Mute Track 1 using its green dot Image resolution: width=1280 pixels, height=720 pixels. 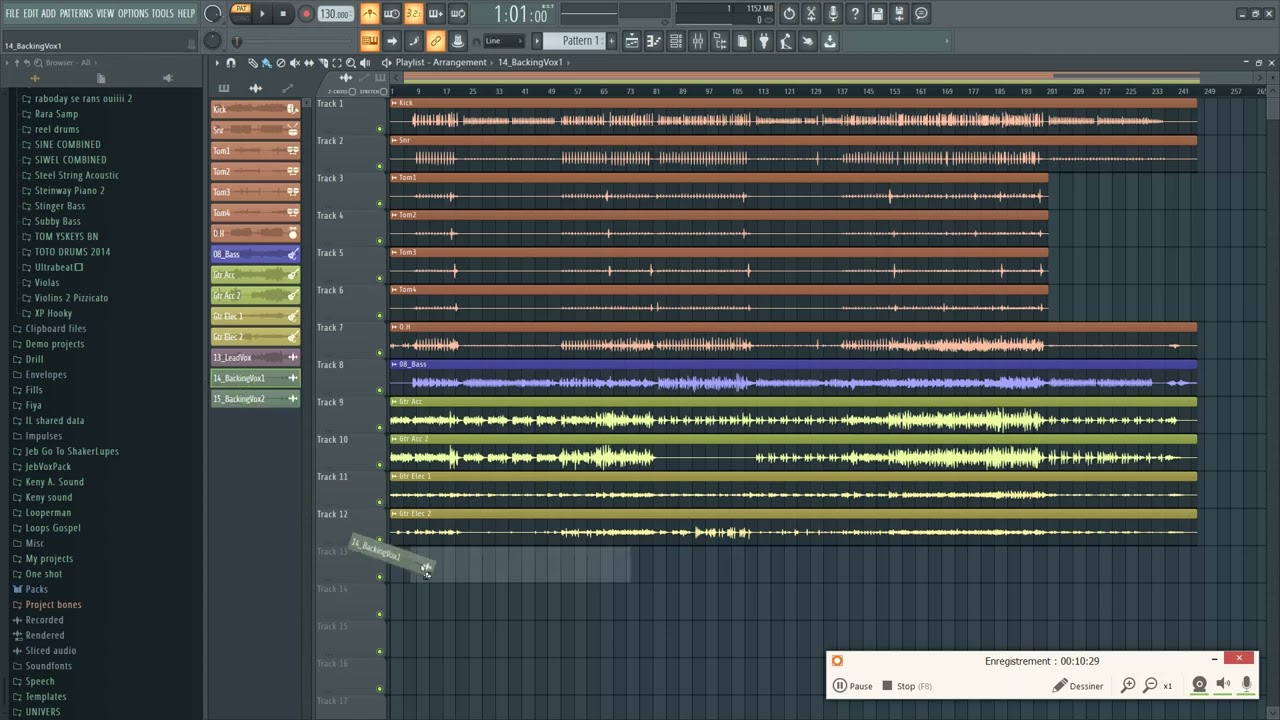(379, 128)
